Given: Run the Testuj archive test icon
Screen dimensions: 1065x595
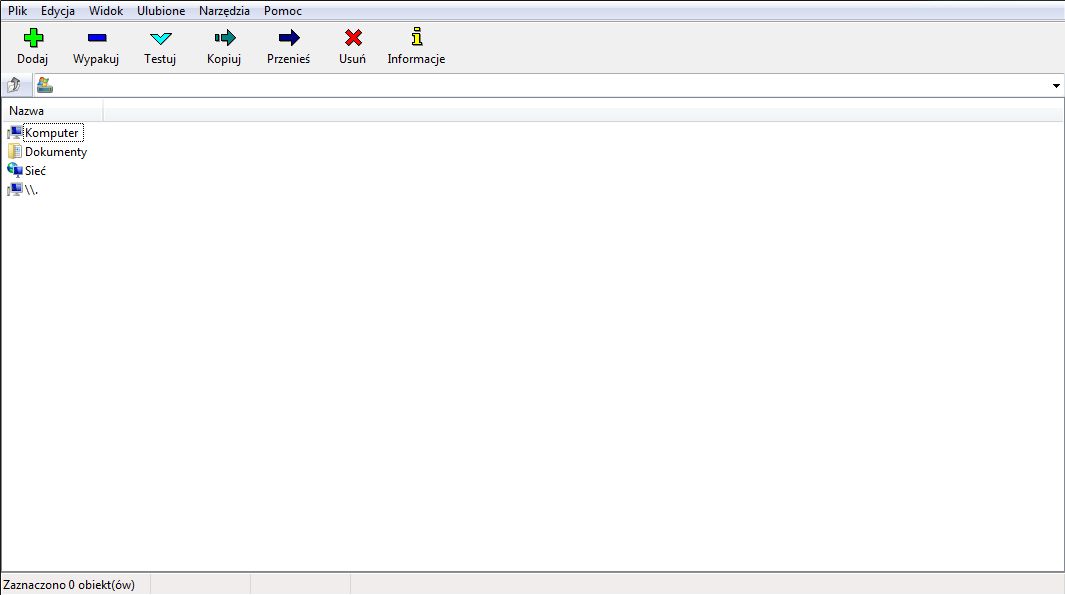Looking at the screenshot, I should 160,38.
